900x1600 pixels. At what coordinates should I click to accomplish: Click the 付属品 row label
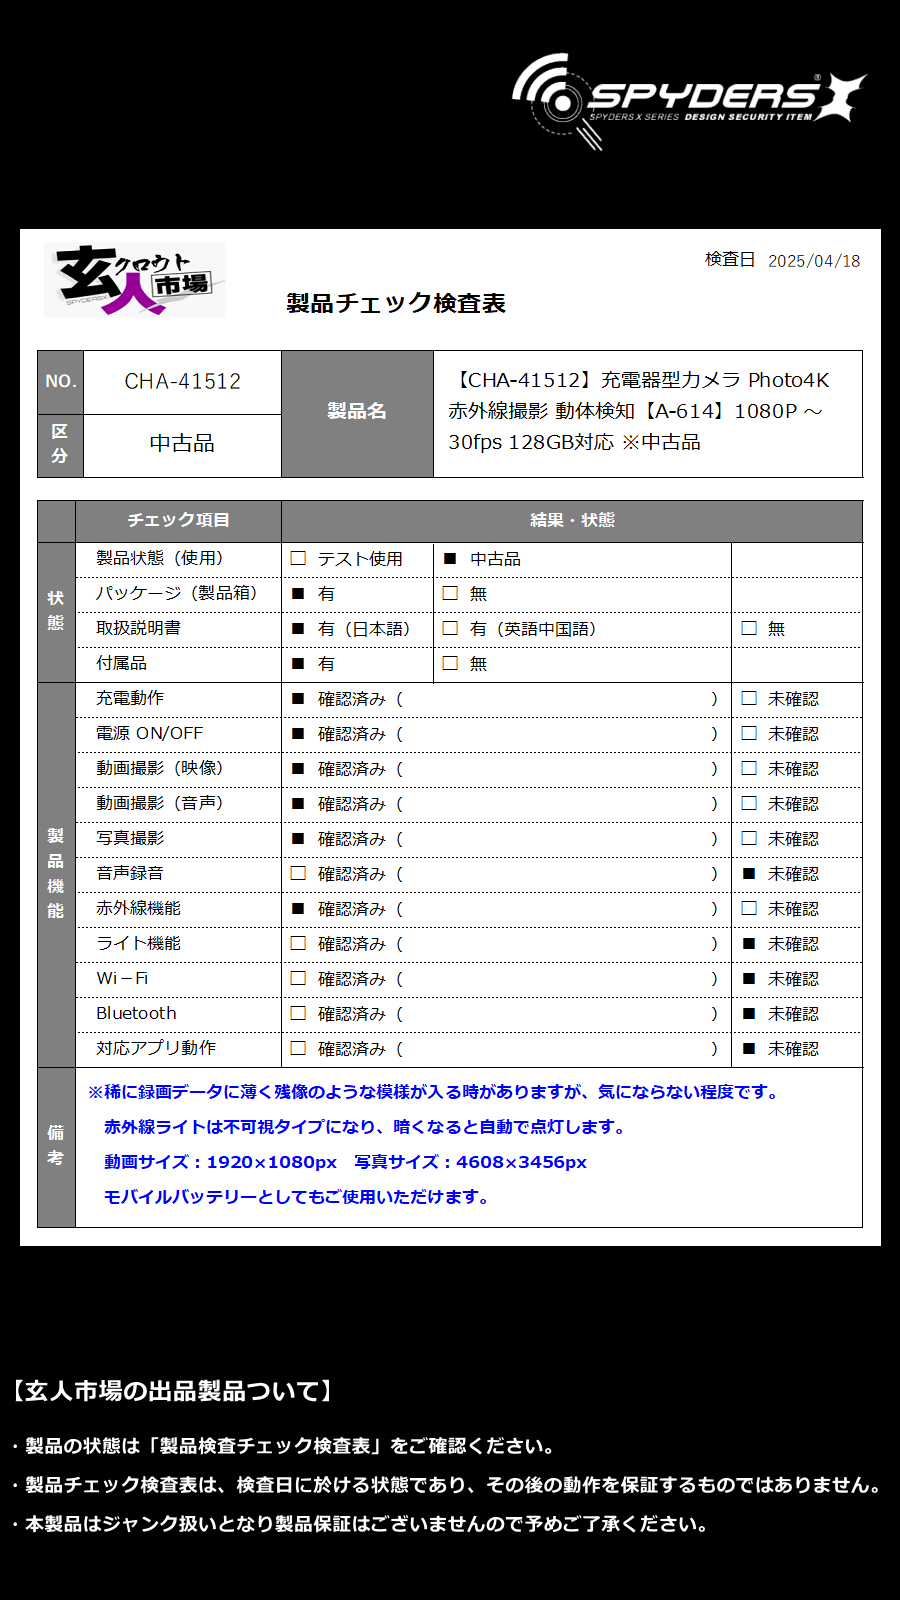tap(121, 663)
